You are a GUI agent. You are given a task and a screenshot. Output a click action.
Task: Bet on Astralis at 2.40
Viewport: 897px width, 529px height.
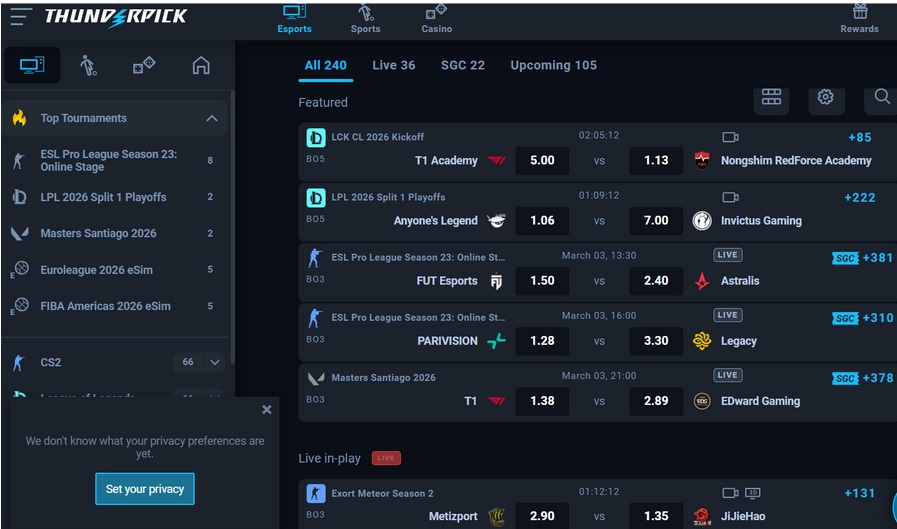click(656, 281)
